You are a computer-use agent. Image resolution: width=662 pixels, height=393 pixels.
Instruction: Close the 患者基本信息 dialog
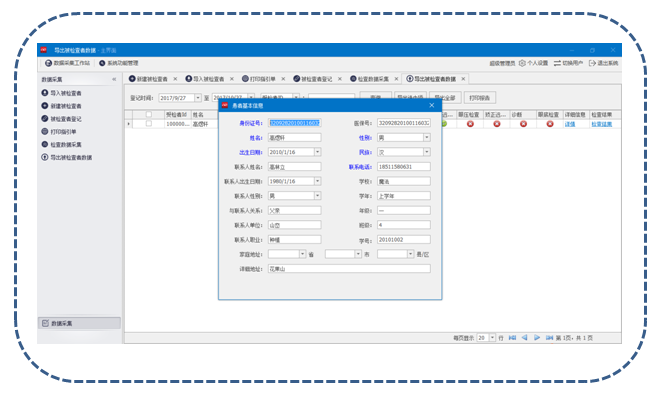pyautogui.click(x=431, y=106)
